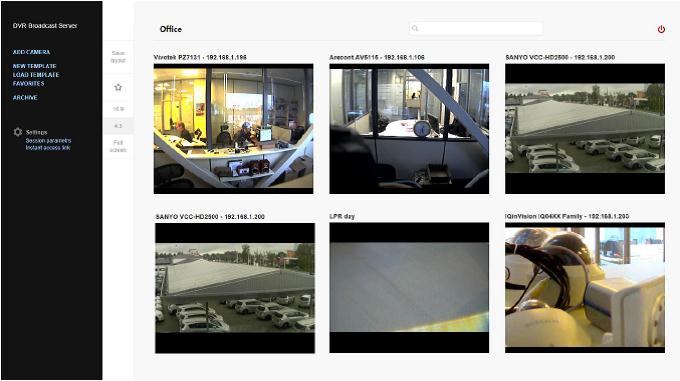Image resolution: width=680 pixels, height=381 pixels.
Task: Open the ADD CAMERA menu item
Action: pos(31,52)
